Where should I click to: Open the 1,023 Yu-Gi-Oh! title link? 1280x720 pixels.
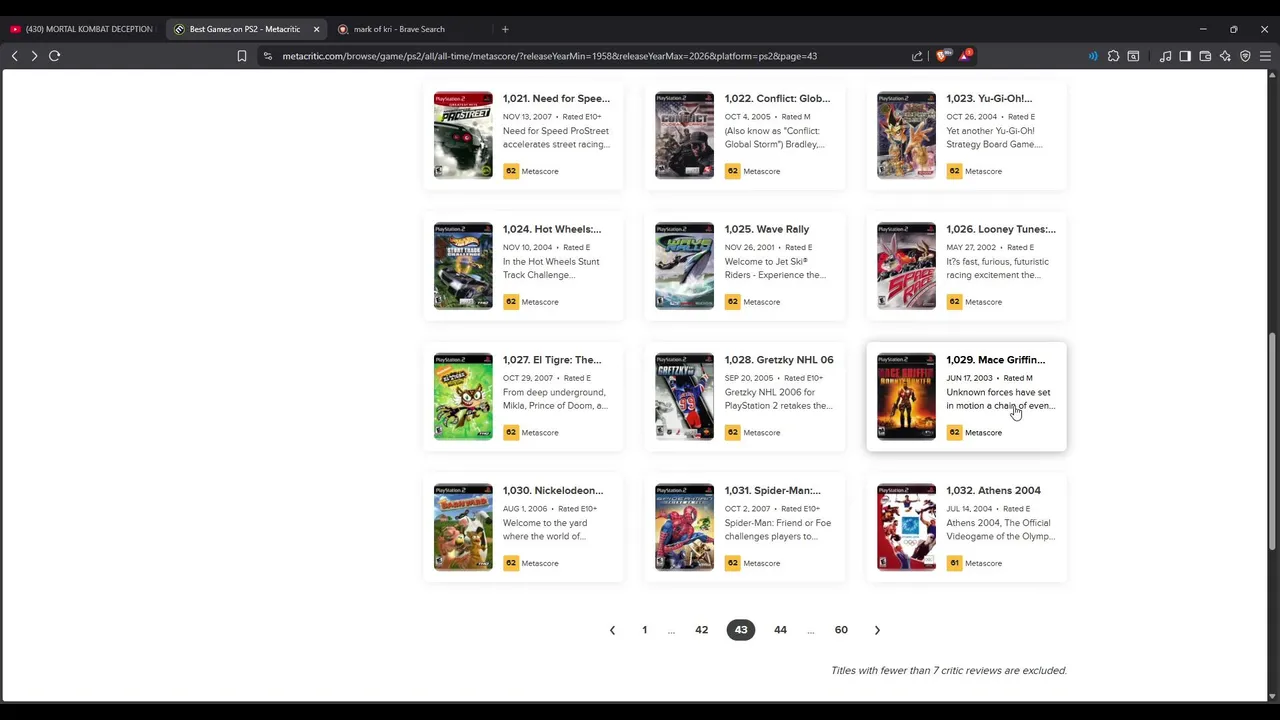click(x=989, y=98)
